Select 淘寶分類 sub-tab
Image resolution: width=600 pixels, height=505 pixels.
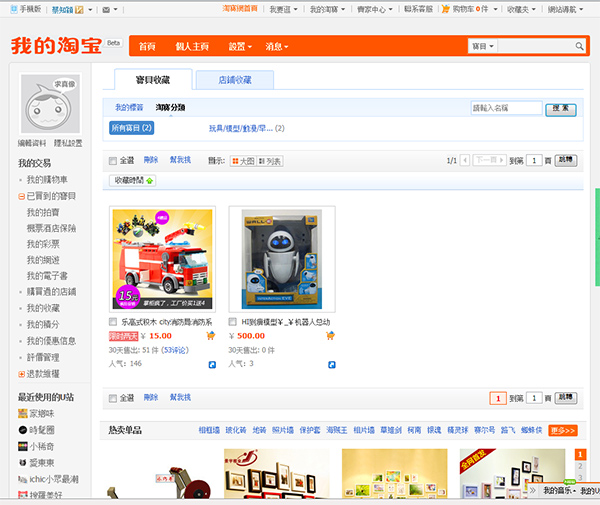170,108
